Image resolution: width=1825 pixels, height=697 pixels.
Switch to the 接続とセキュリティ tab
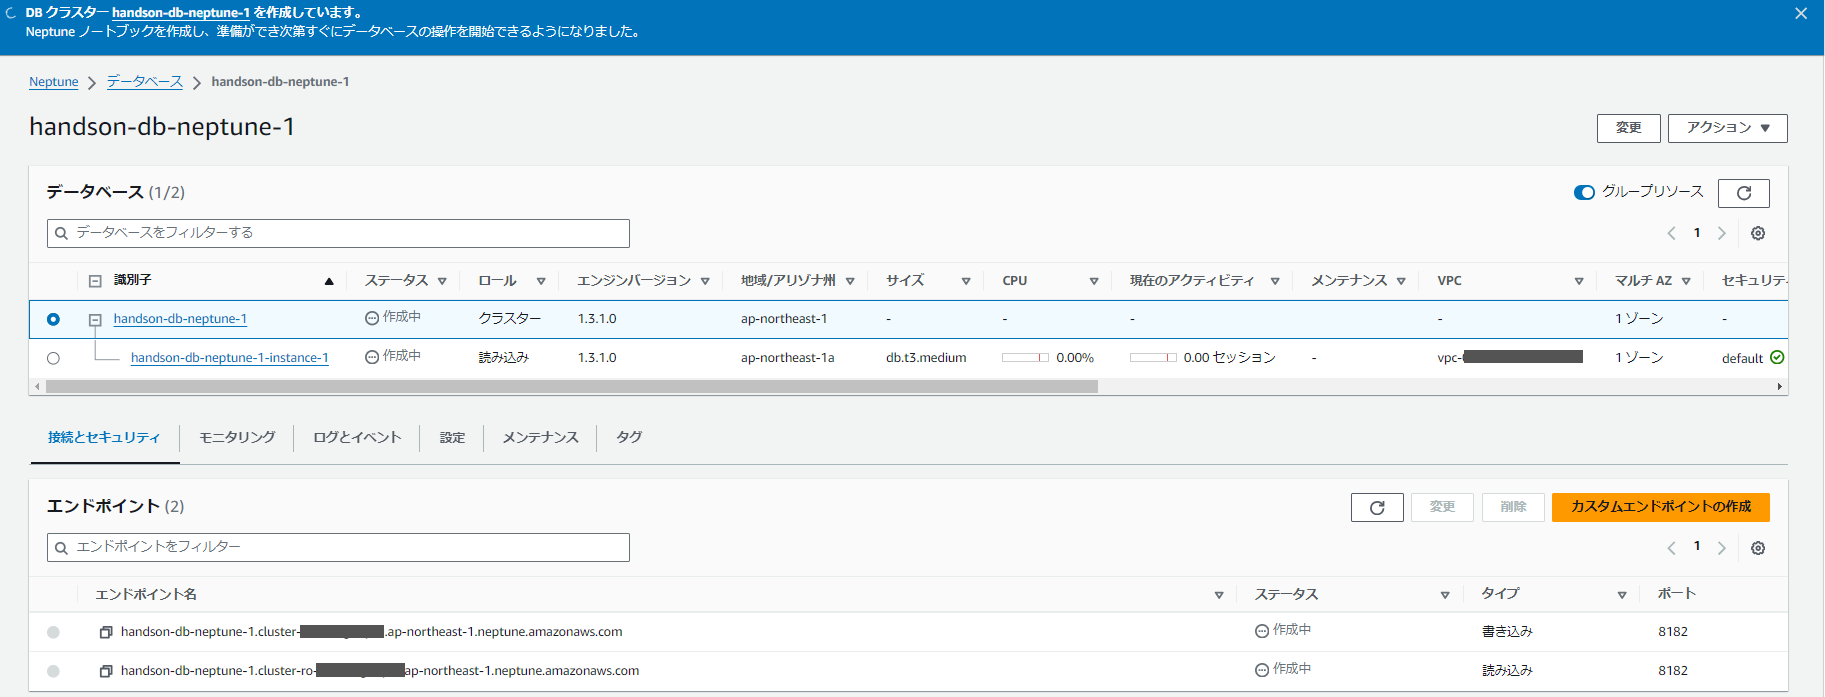(x=104, y=438)
